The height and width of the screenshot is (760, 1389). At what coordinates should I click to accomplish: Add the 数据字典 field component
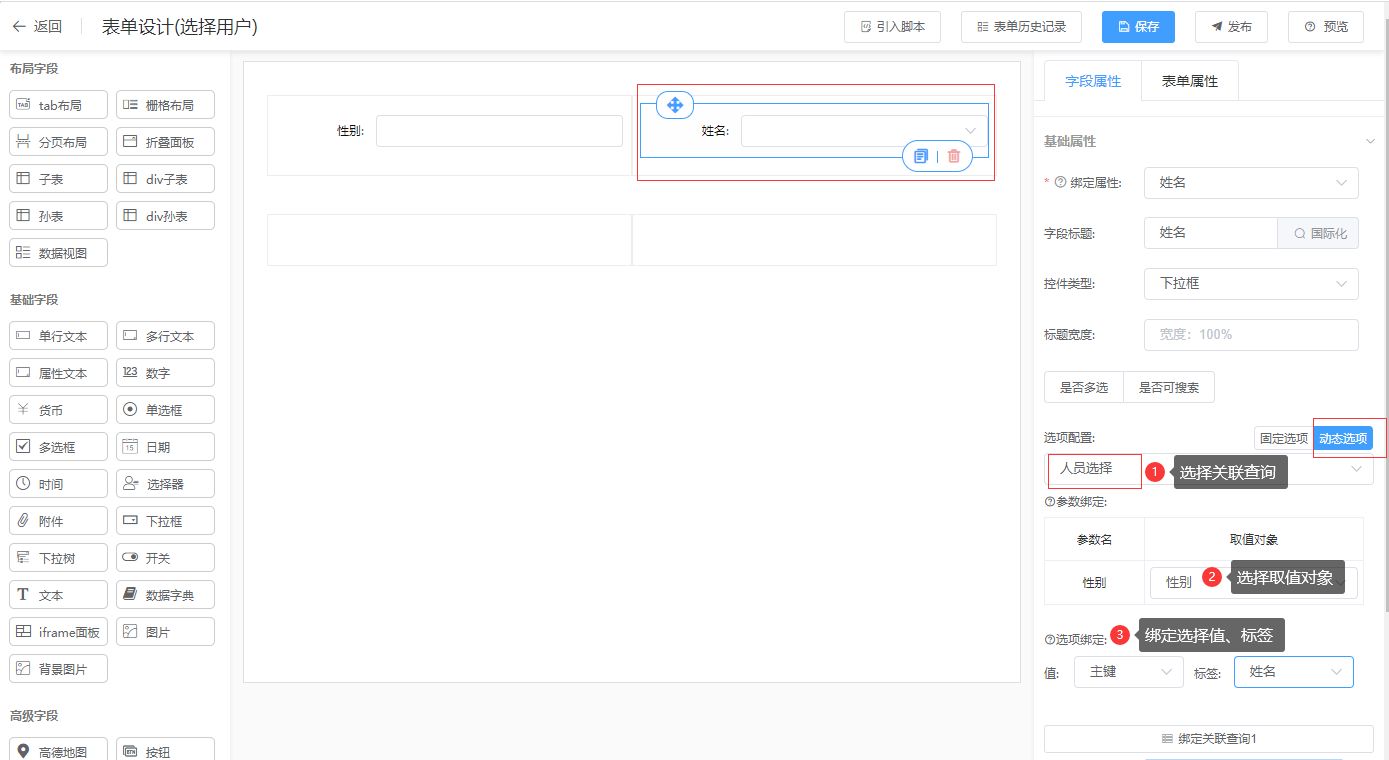166,595
